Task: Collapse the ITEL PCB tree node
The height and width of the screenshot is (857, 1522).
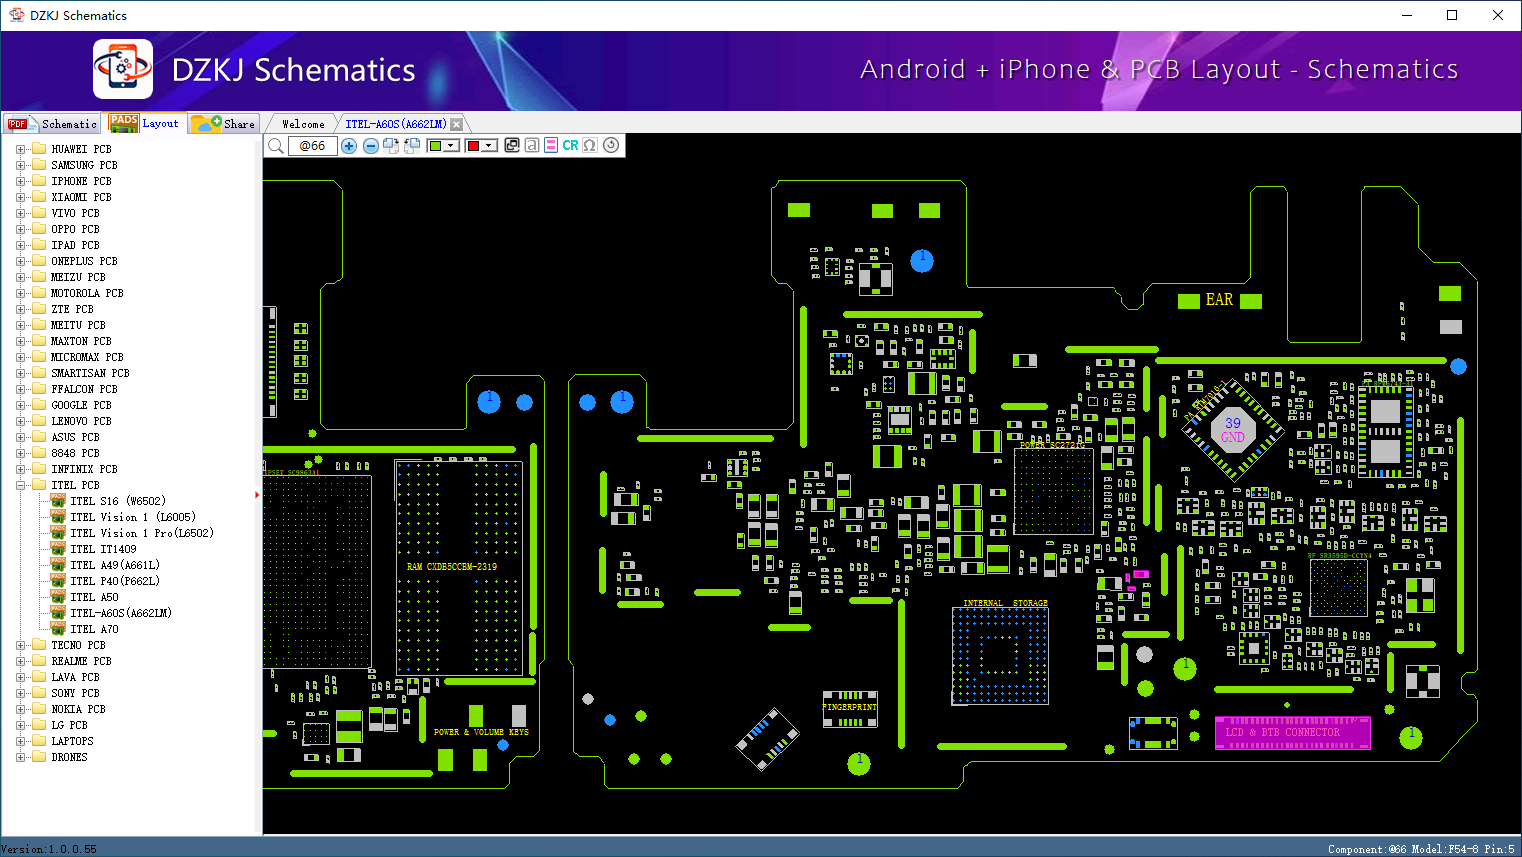Action: coord(20,485)
